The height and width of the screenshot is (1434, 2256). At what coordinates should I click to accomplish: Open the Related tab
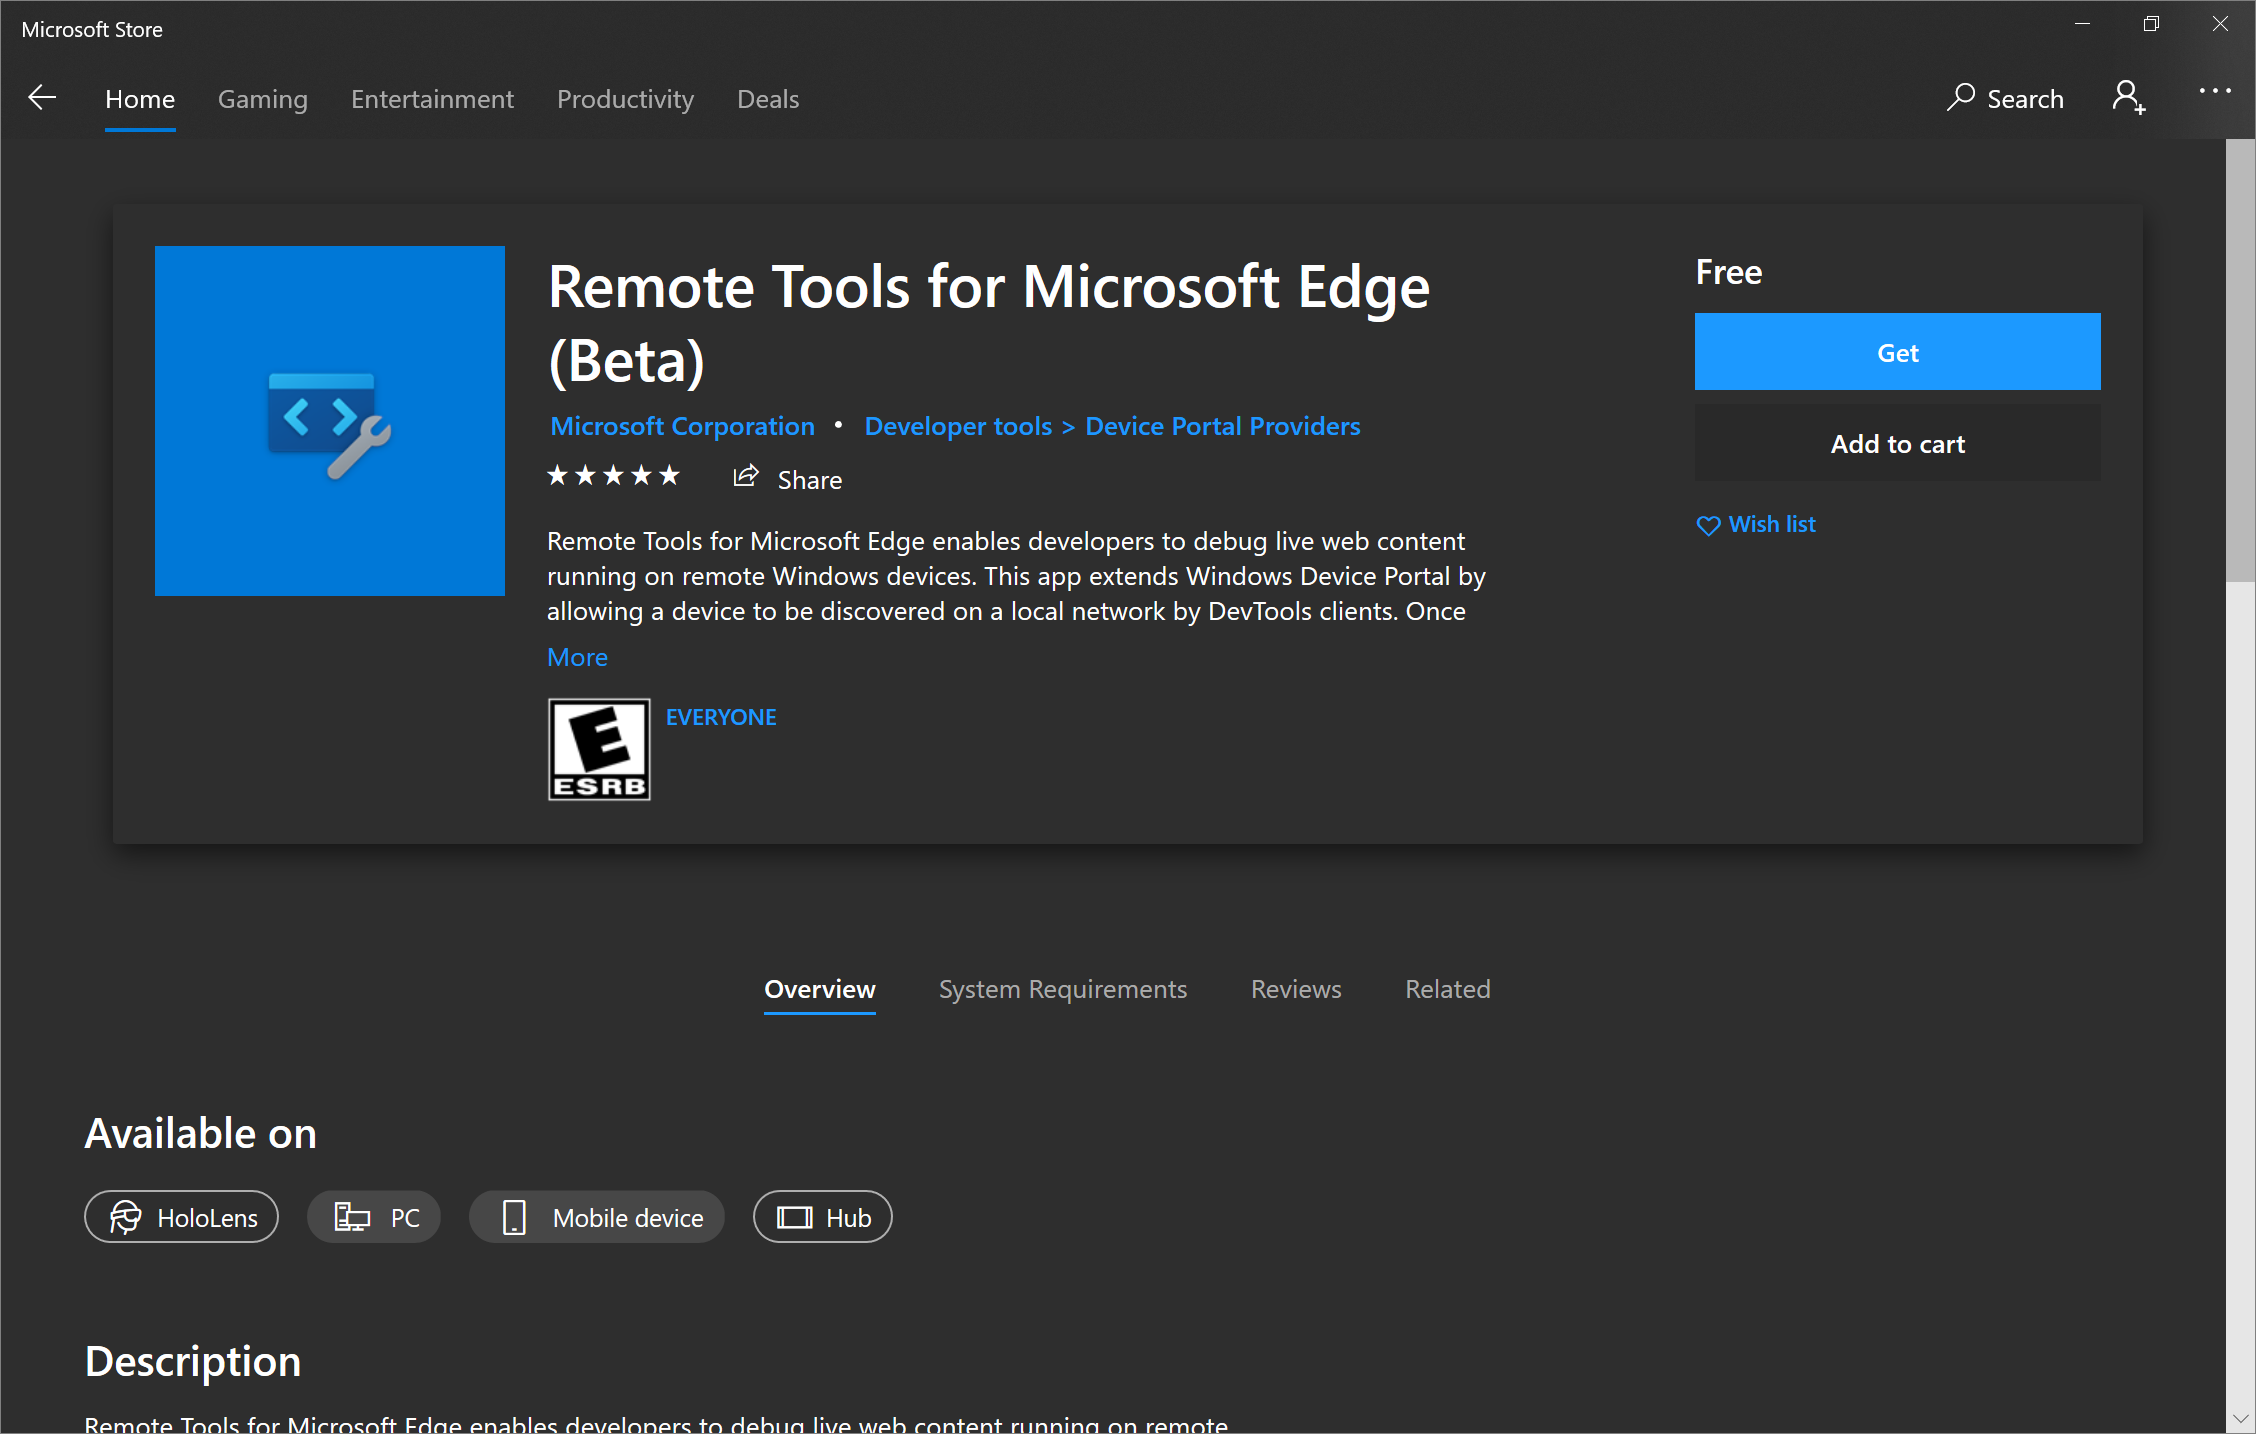tap(1445, 988)
